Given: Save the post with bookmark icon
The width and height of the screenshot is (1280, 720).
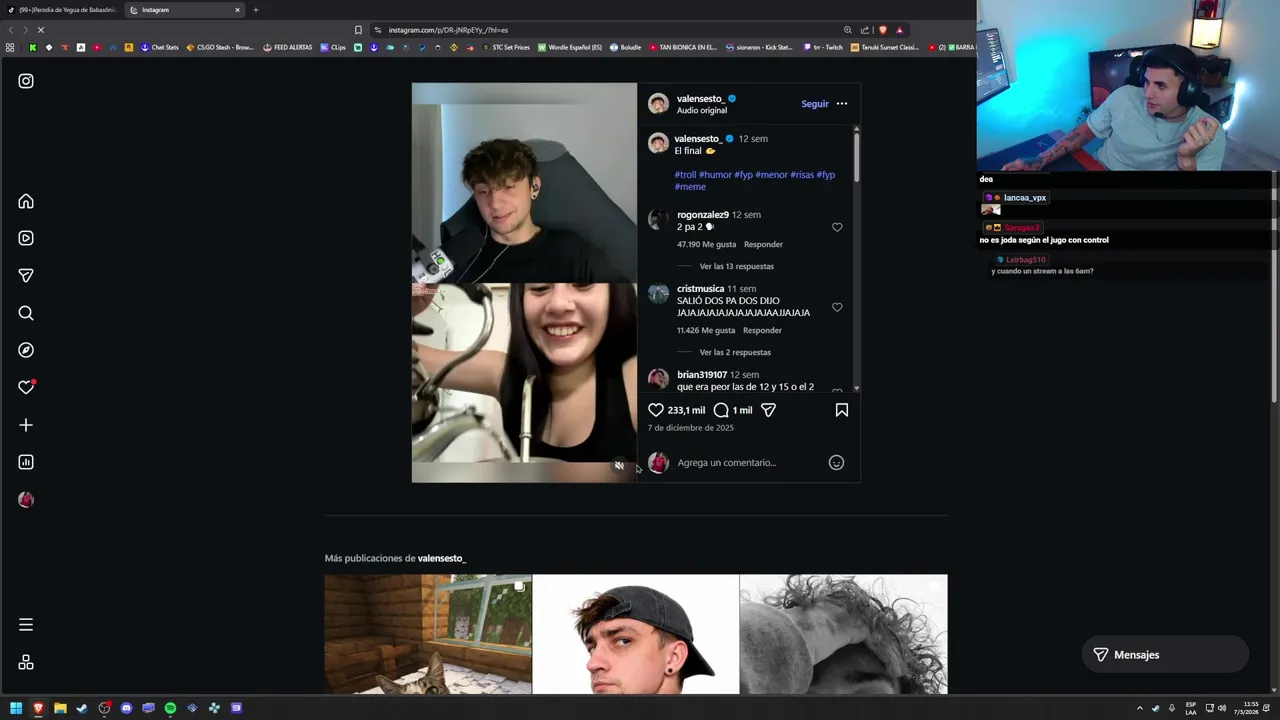Looking at the screenshot, I should [842, 410].
